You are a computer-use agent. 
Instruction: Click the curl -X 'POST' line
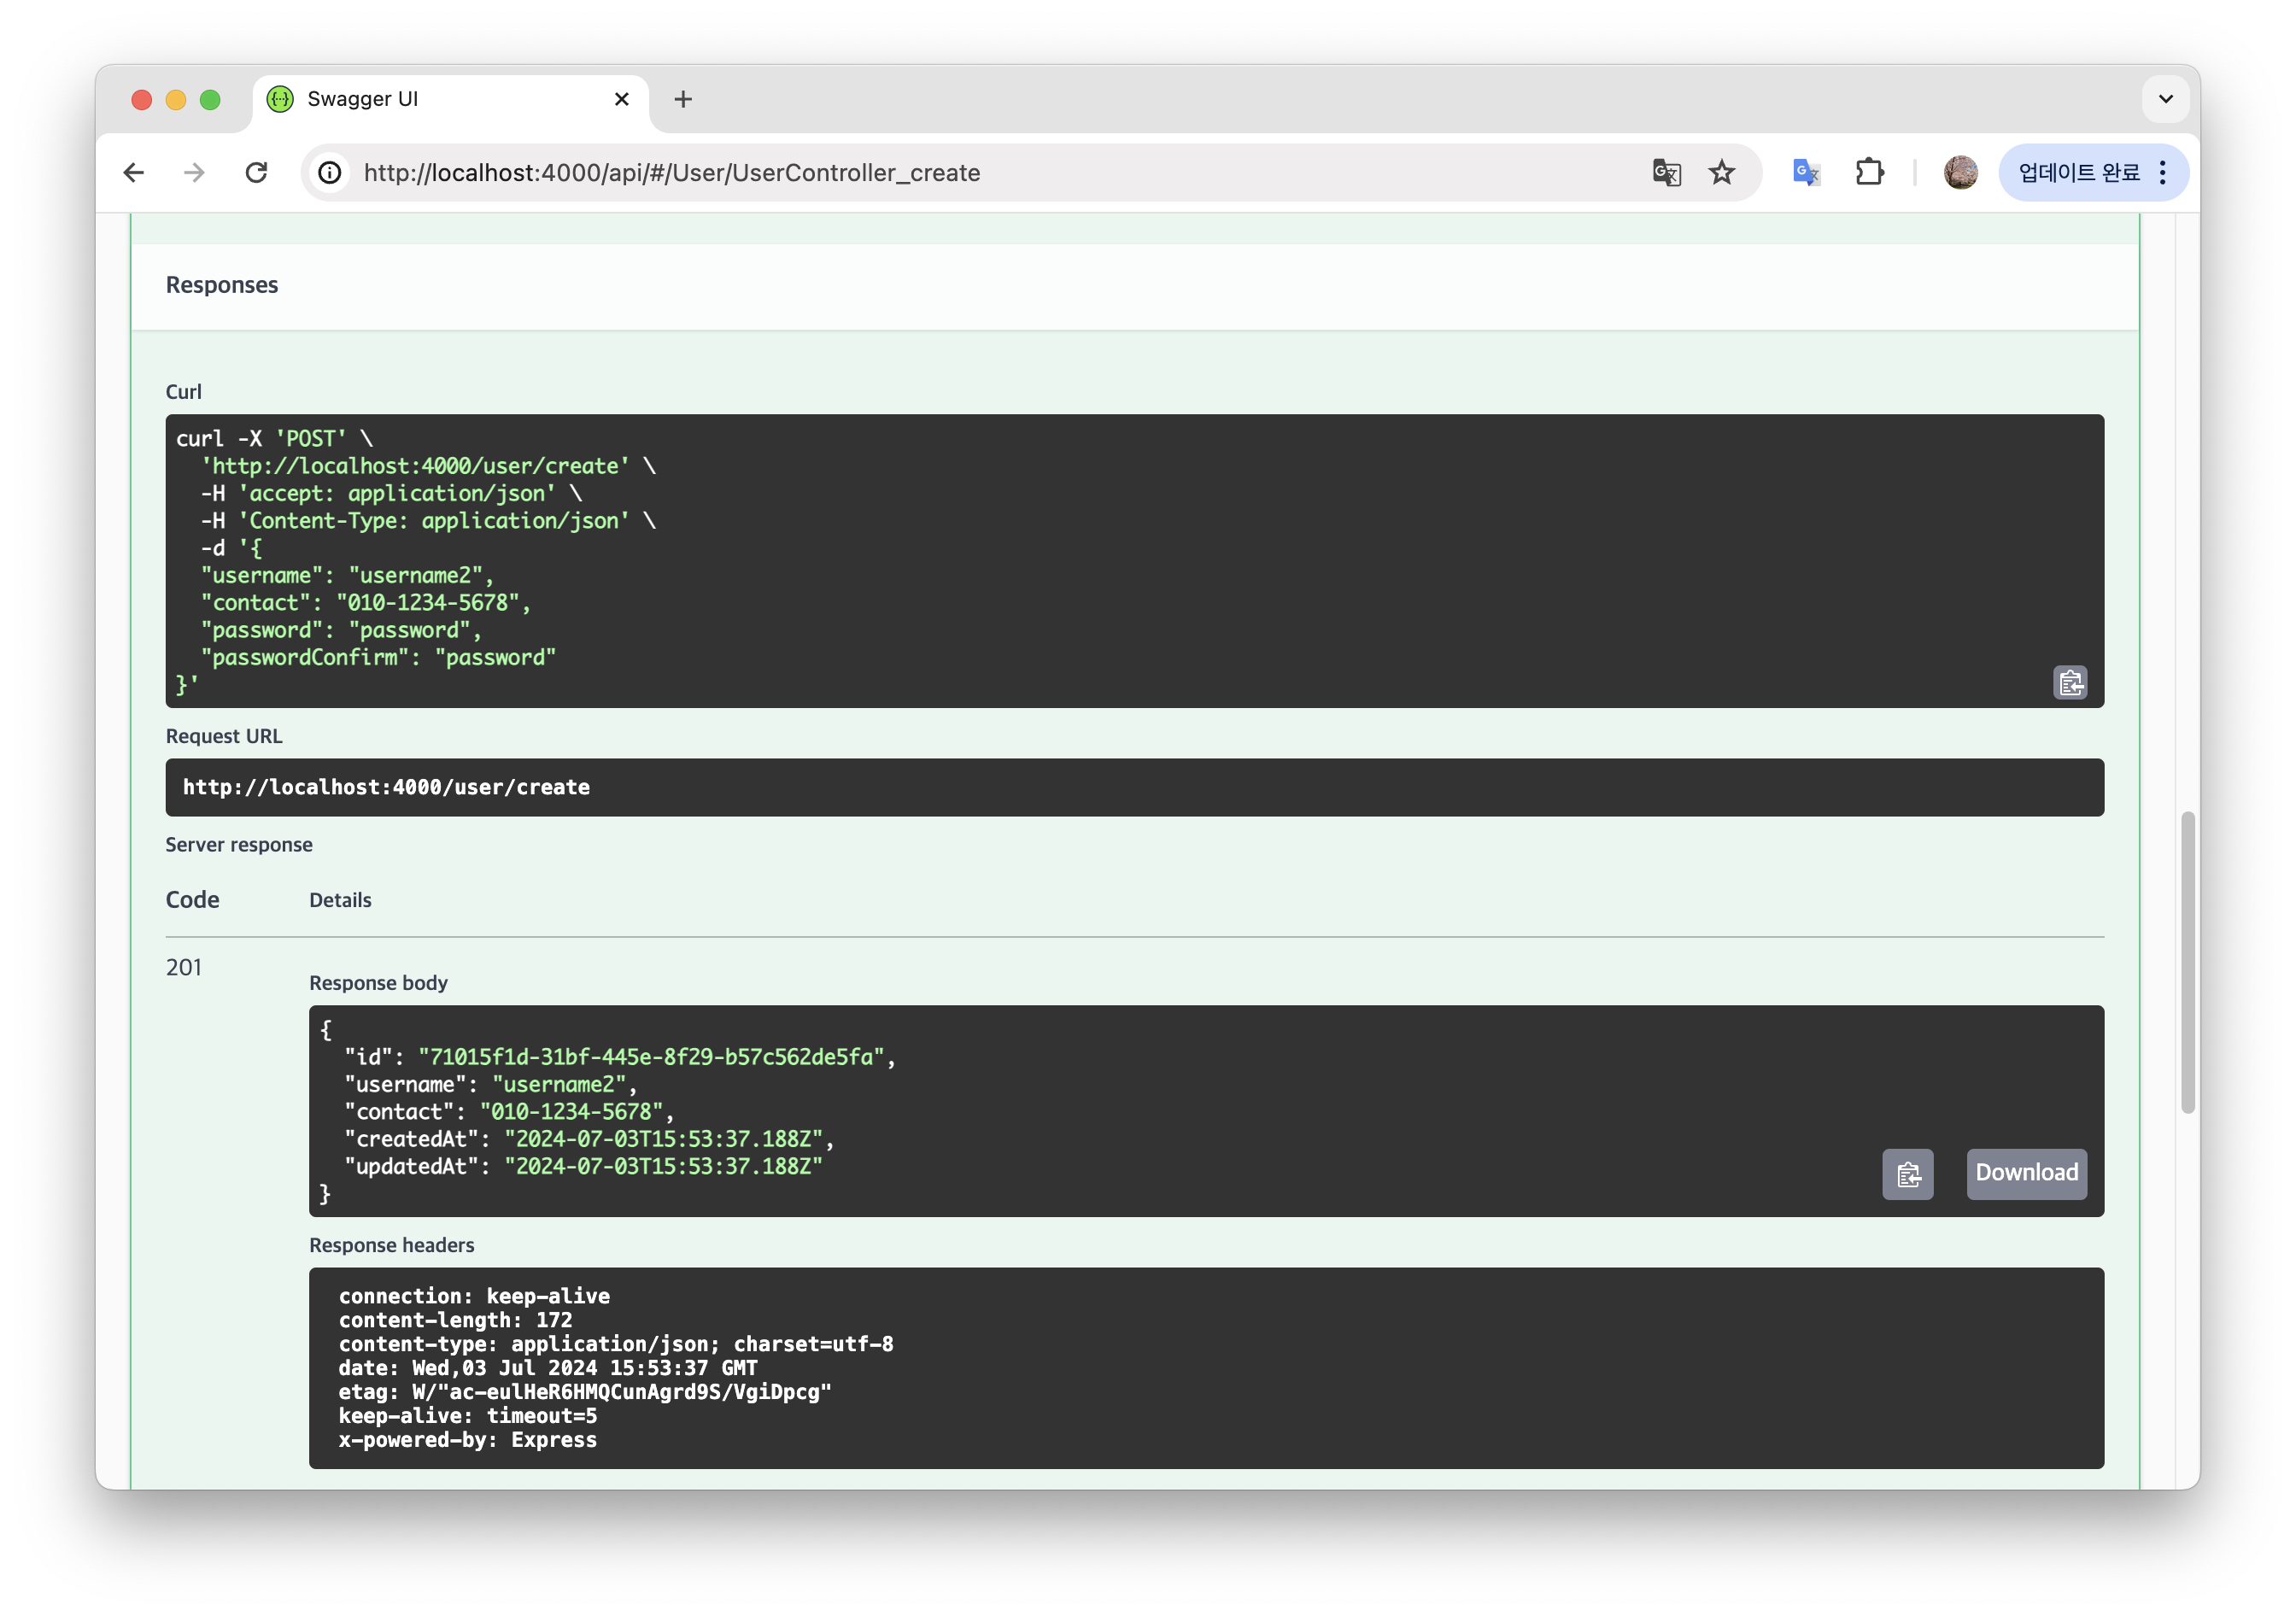(274, 439)
